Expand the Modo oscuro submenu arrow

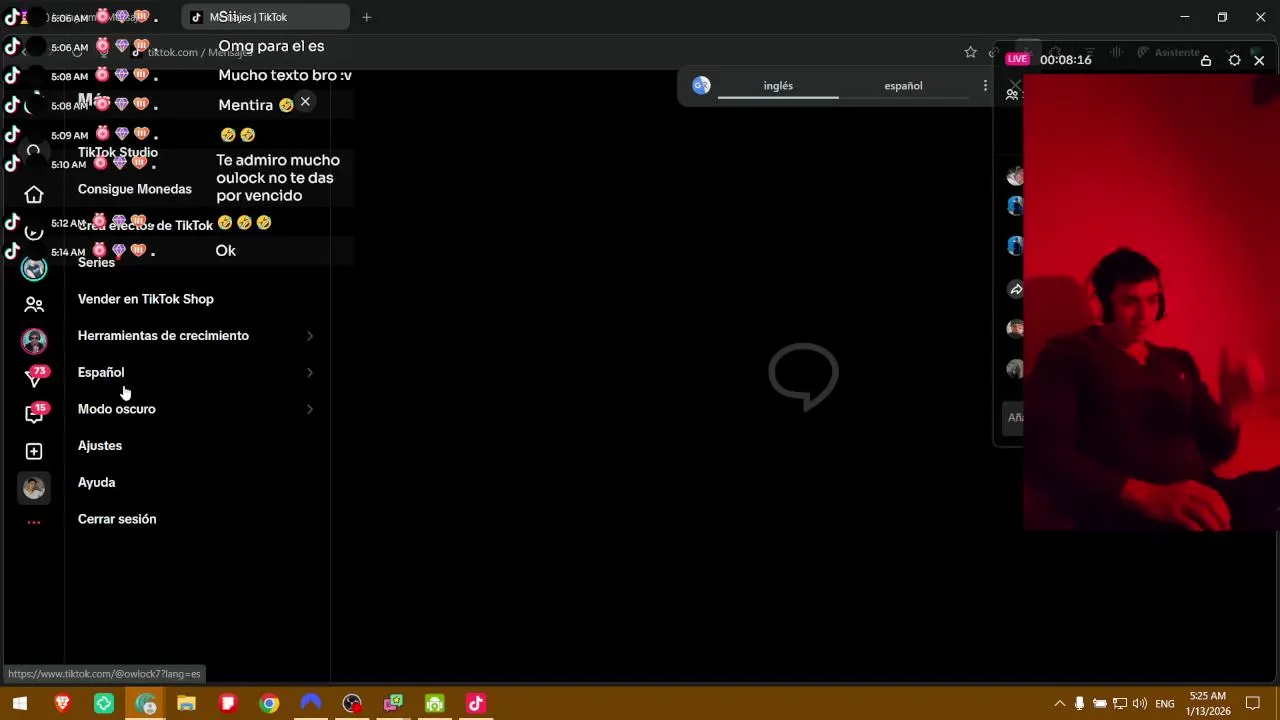[310, 409]
